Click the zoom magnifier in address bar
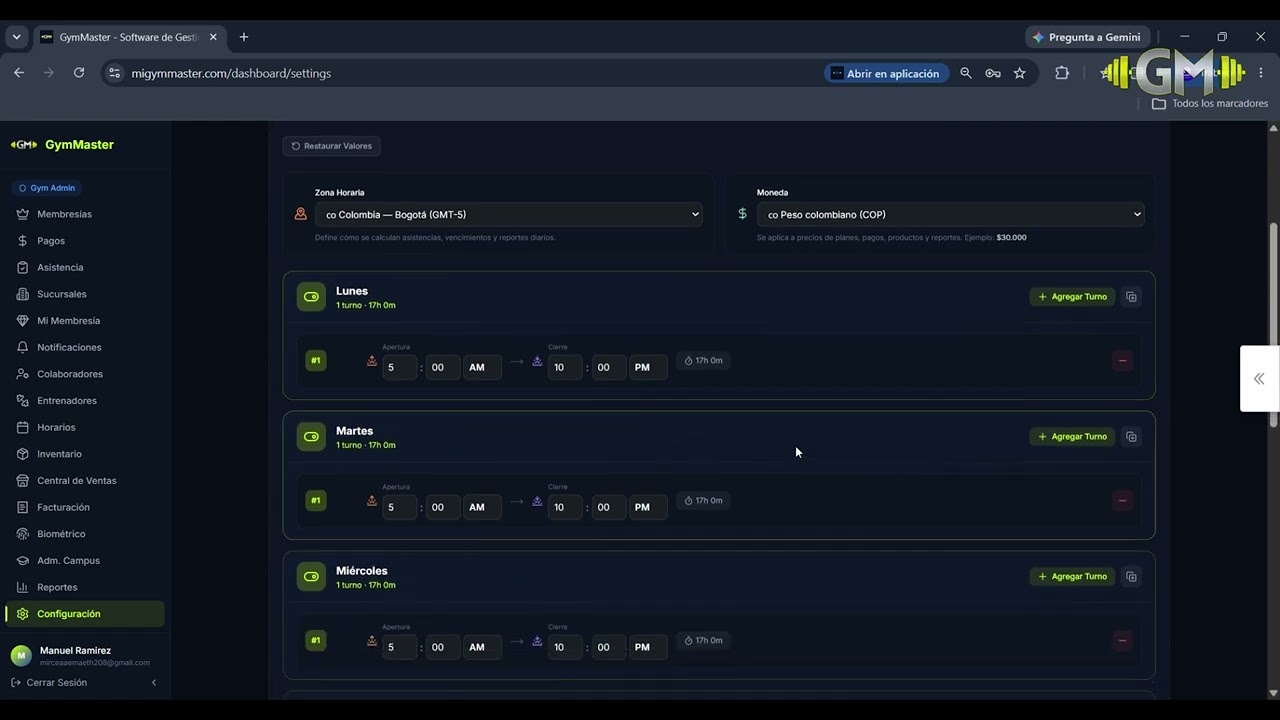The width and height of the screenshot is (1280, 720). pos(966,73)
